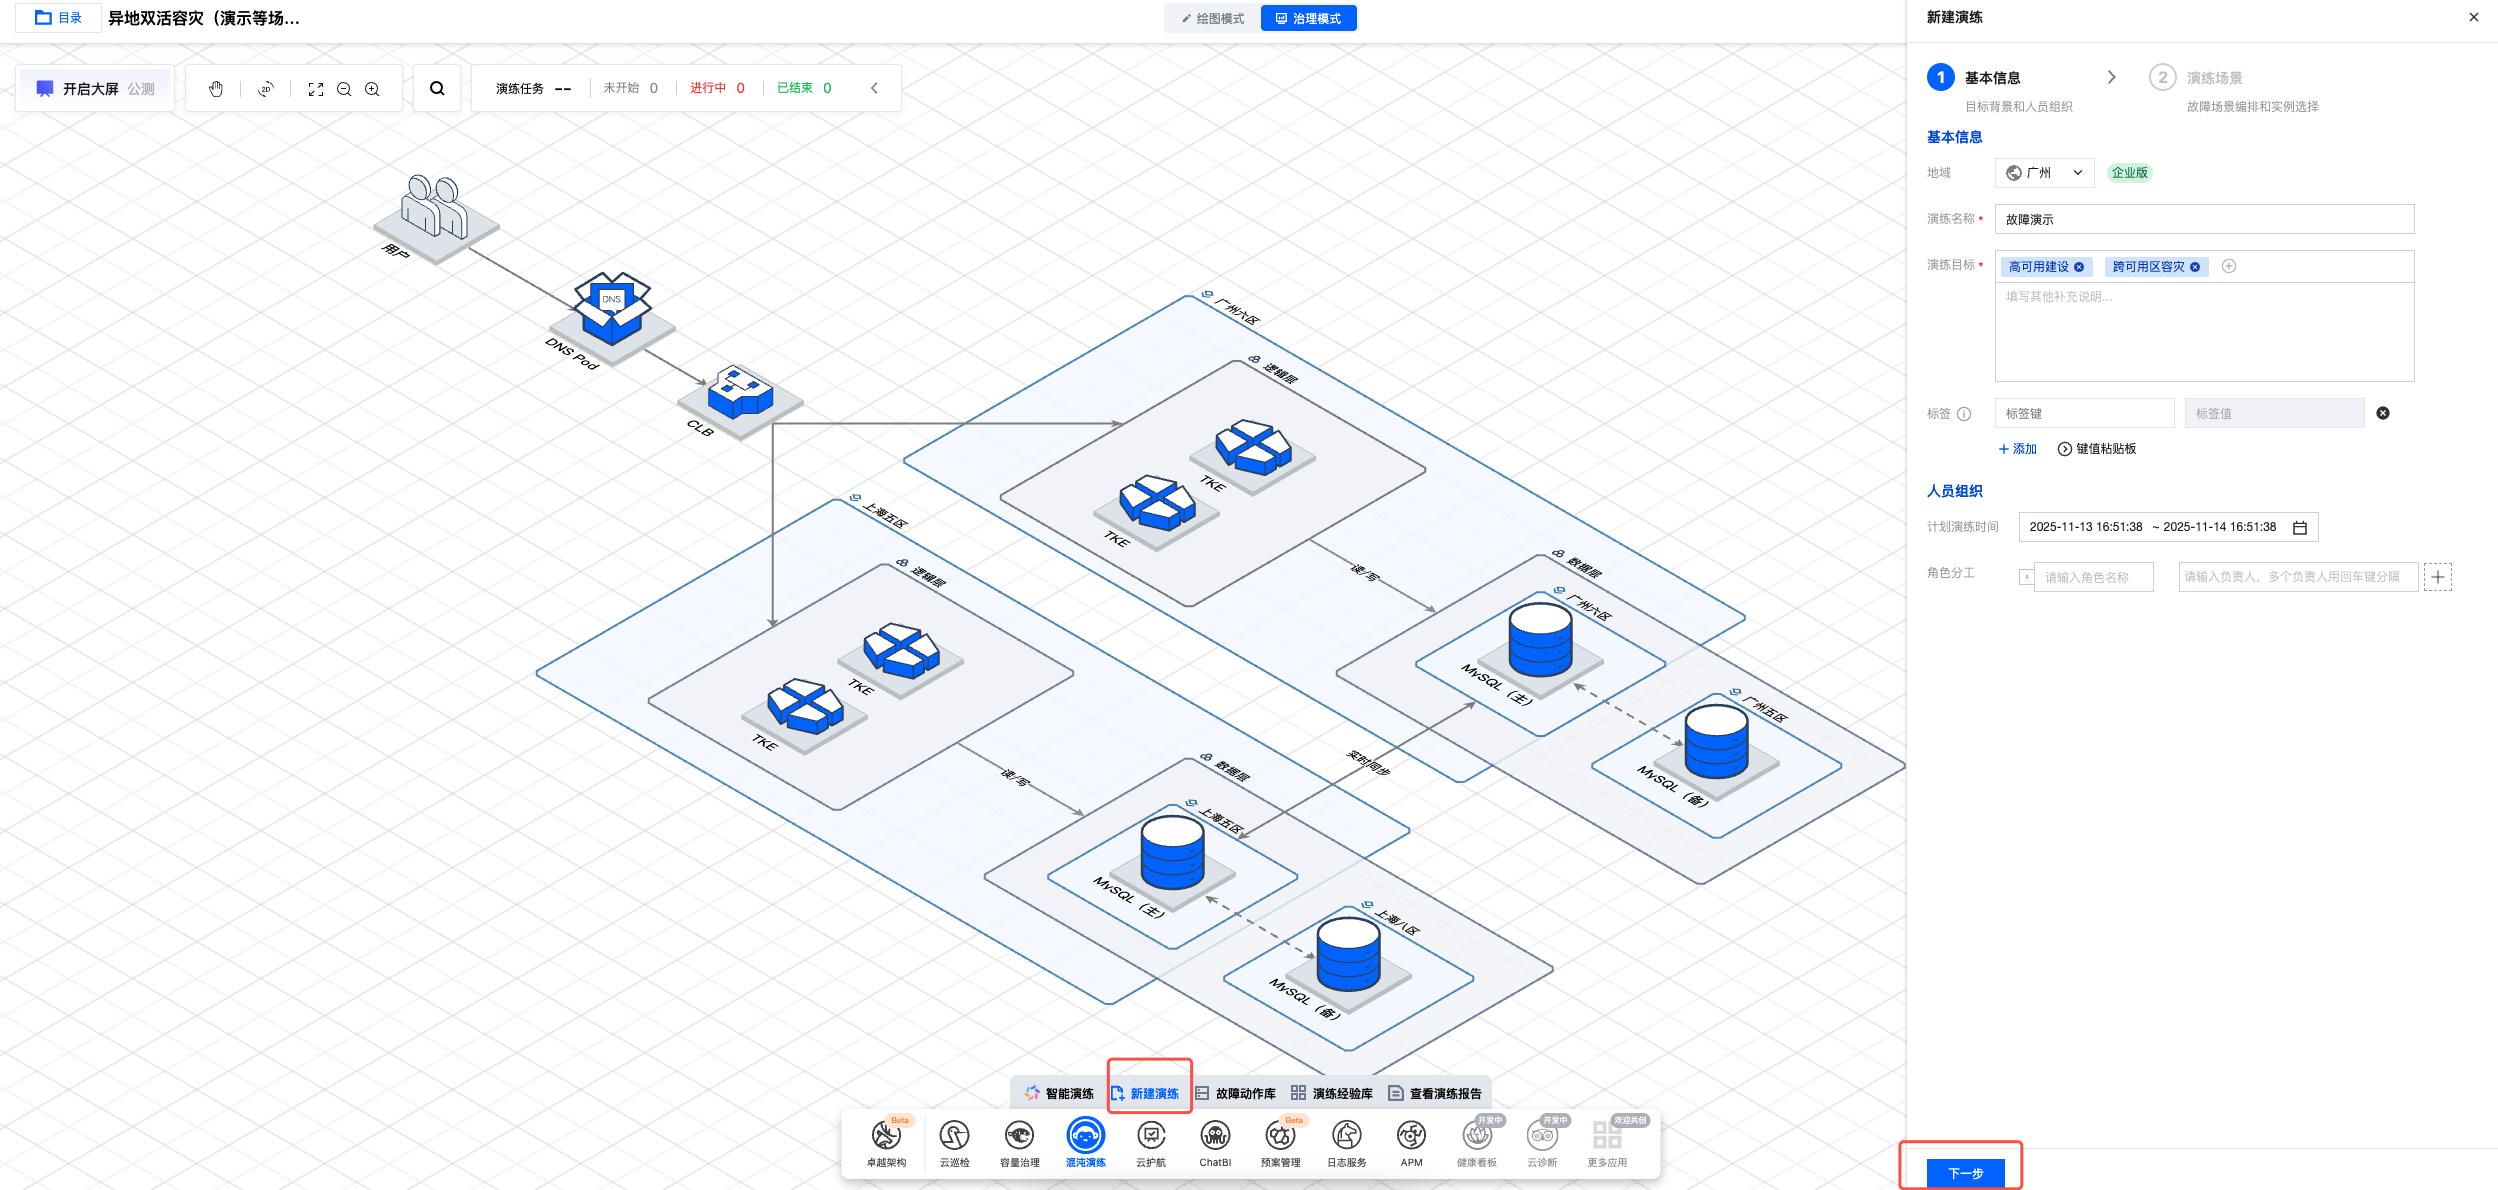The width and height of the screenshot is (2498, 1190).
Task: Zoom in on the canvas
Action: click(372, 89)
